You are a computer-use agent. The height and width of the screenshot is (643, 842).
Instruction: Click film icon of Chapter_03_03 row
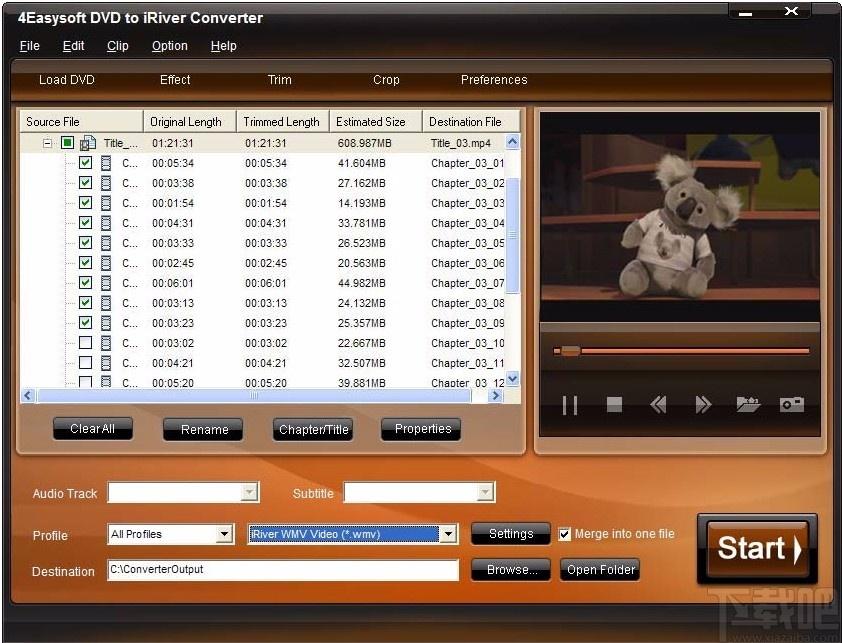pos(106,203)
